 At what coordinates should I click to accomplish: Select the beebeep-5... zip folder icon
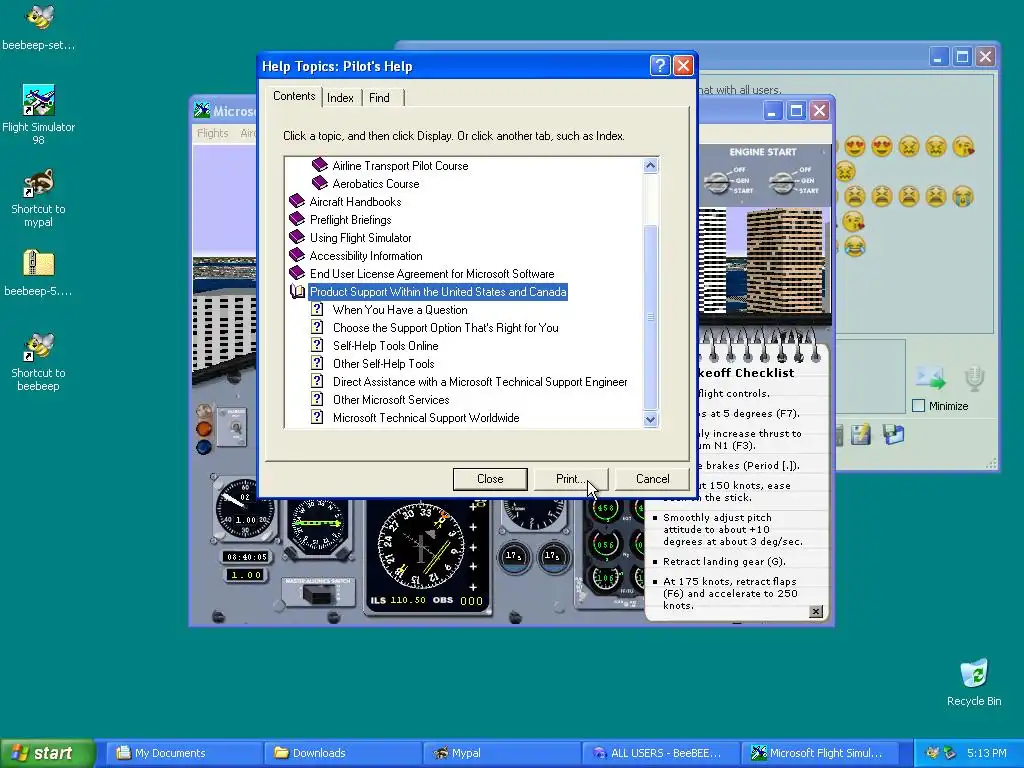pos(39,272)
